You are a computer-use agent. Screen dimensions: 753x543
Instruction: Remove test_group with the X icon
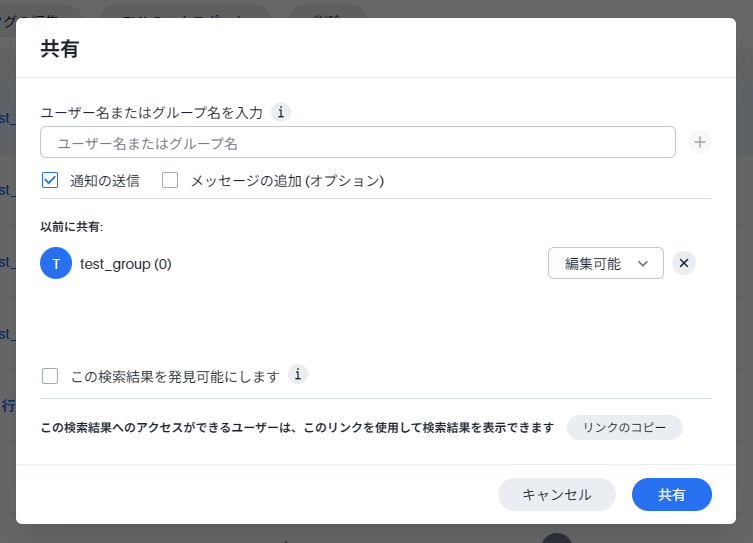(684, 263)
